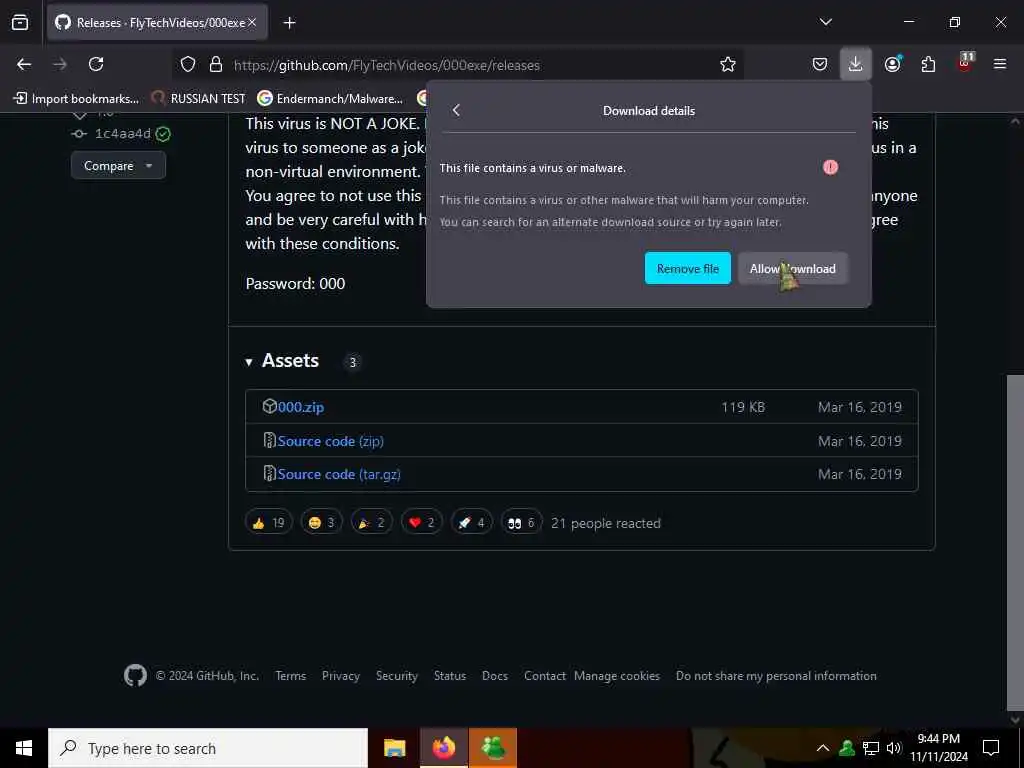1024x768 pixels.
Task: Open the RUSSIAN TEST bookmark
Action: coord(198,99)
